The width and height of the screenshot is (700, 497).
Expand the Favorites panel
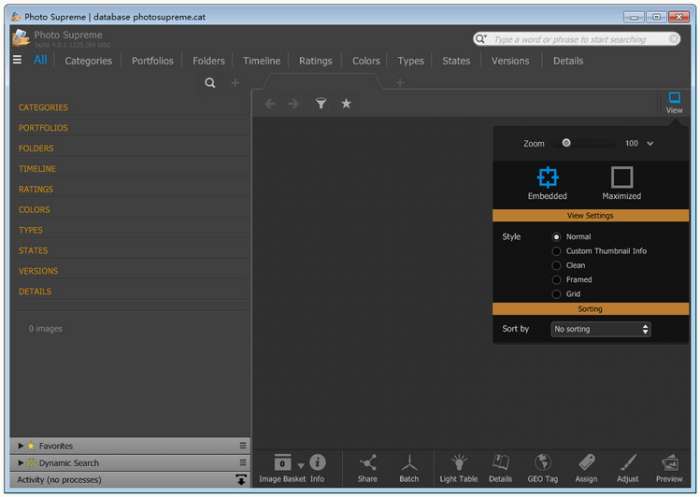pos(21,446)
